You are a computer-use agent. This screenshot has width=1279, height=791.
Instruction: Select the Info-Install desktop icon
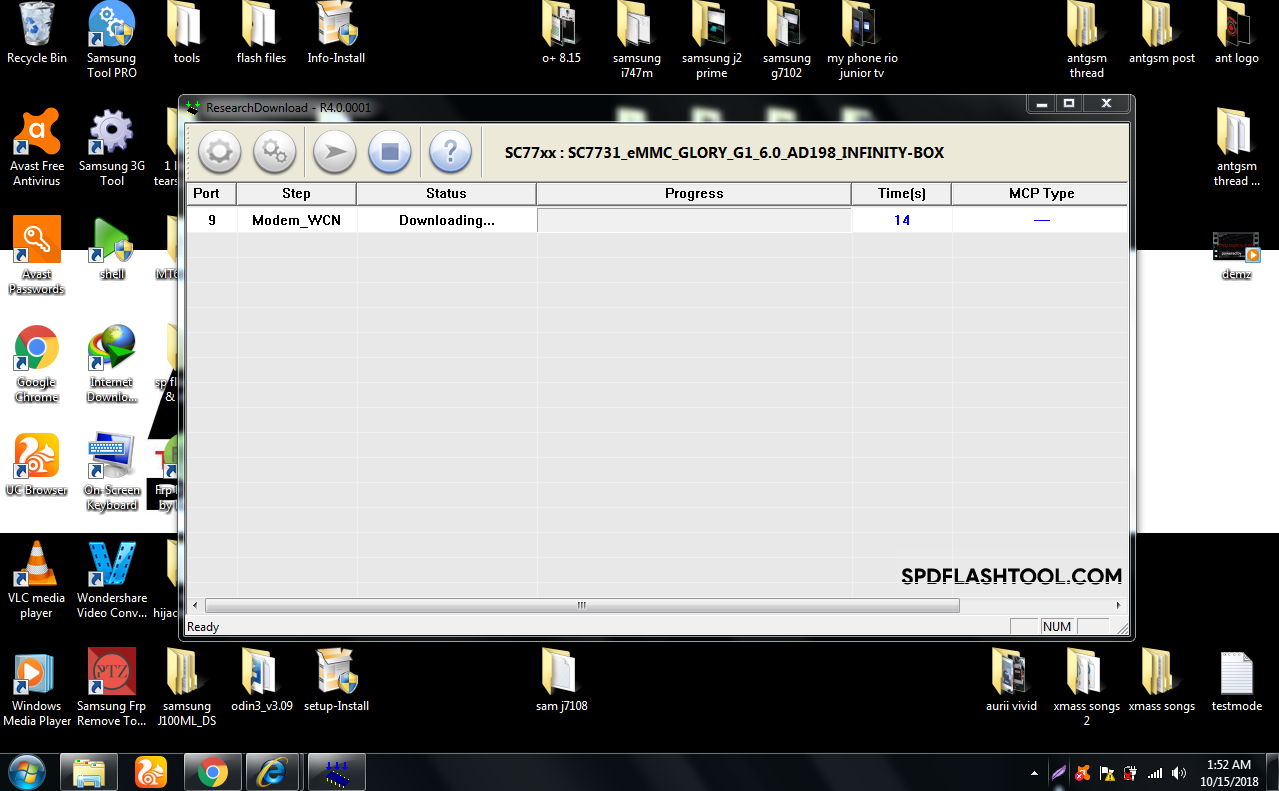click(x=336, y=34)
